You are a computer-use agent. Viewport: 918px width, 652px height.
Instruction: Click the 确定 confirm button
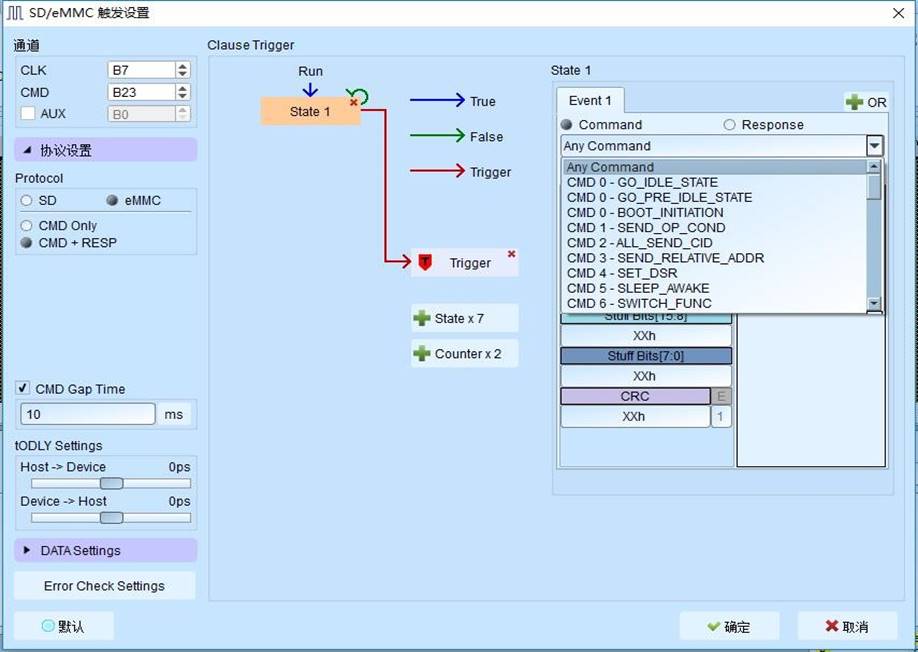[729, 627]
